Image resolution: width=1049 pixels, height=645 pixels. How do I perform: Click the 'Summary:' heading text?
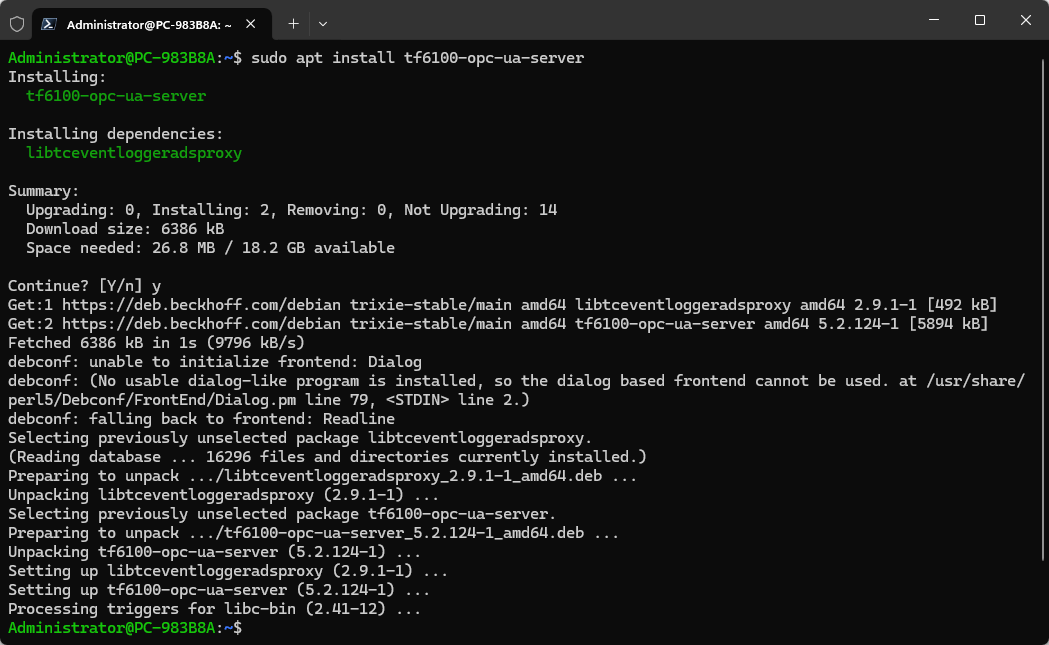(43, 191)
